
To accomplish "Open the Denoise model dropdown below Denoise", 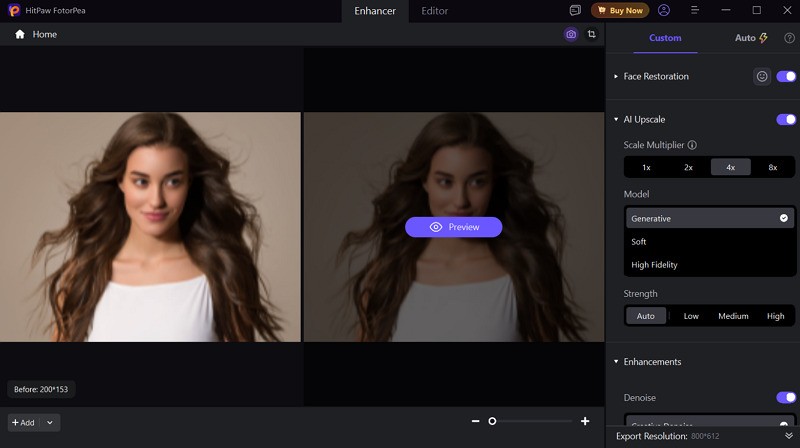I will [x=709, y=420].
